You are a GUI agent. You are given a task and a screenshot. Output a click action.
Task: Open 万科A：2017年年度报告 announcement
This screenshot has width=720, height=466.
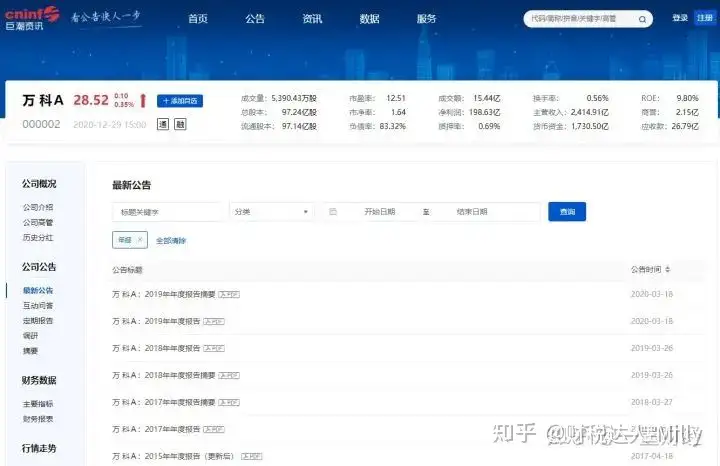(156, 430)
